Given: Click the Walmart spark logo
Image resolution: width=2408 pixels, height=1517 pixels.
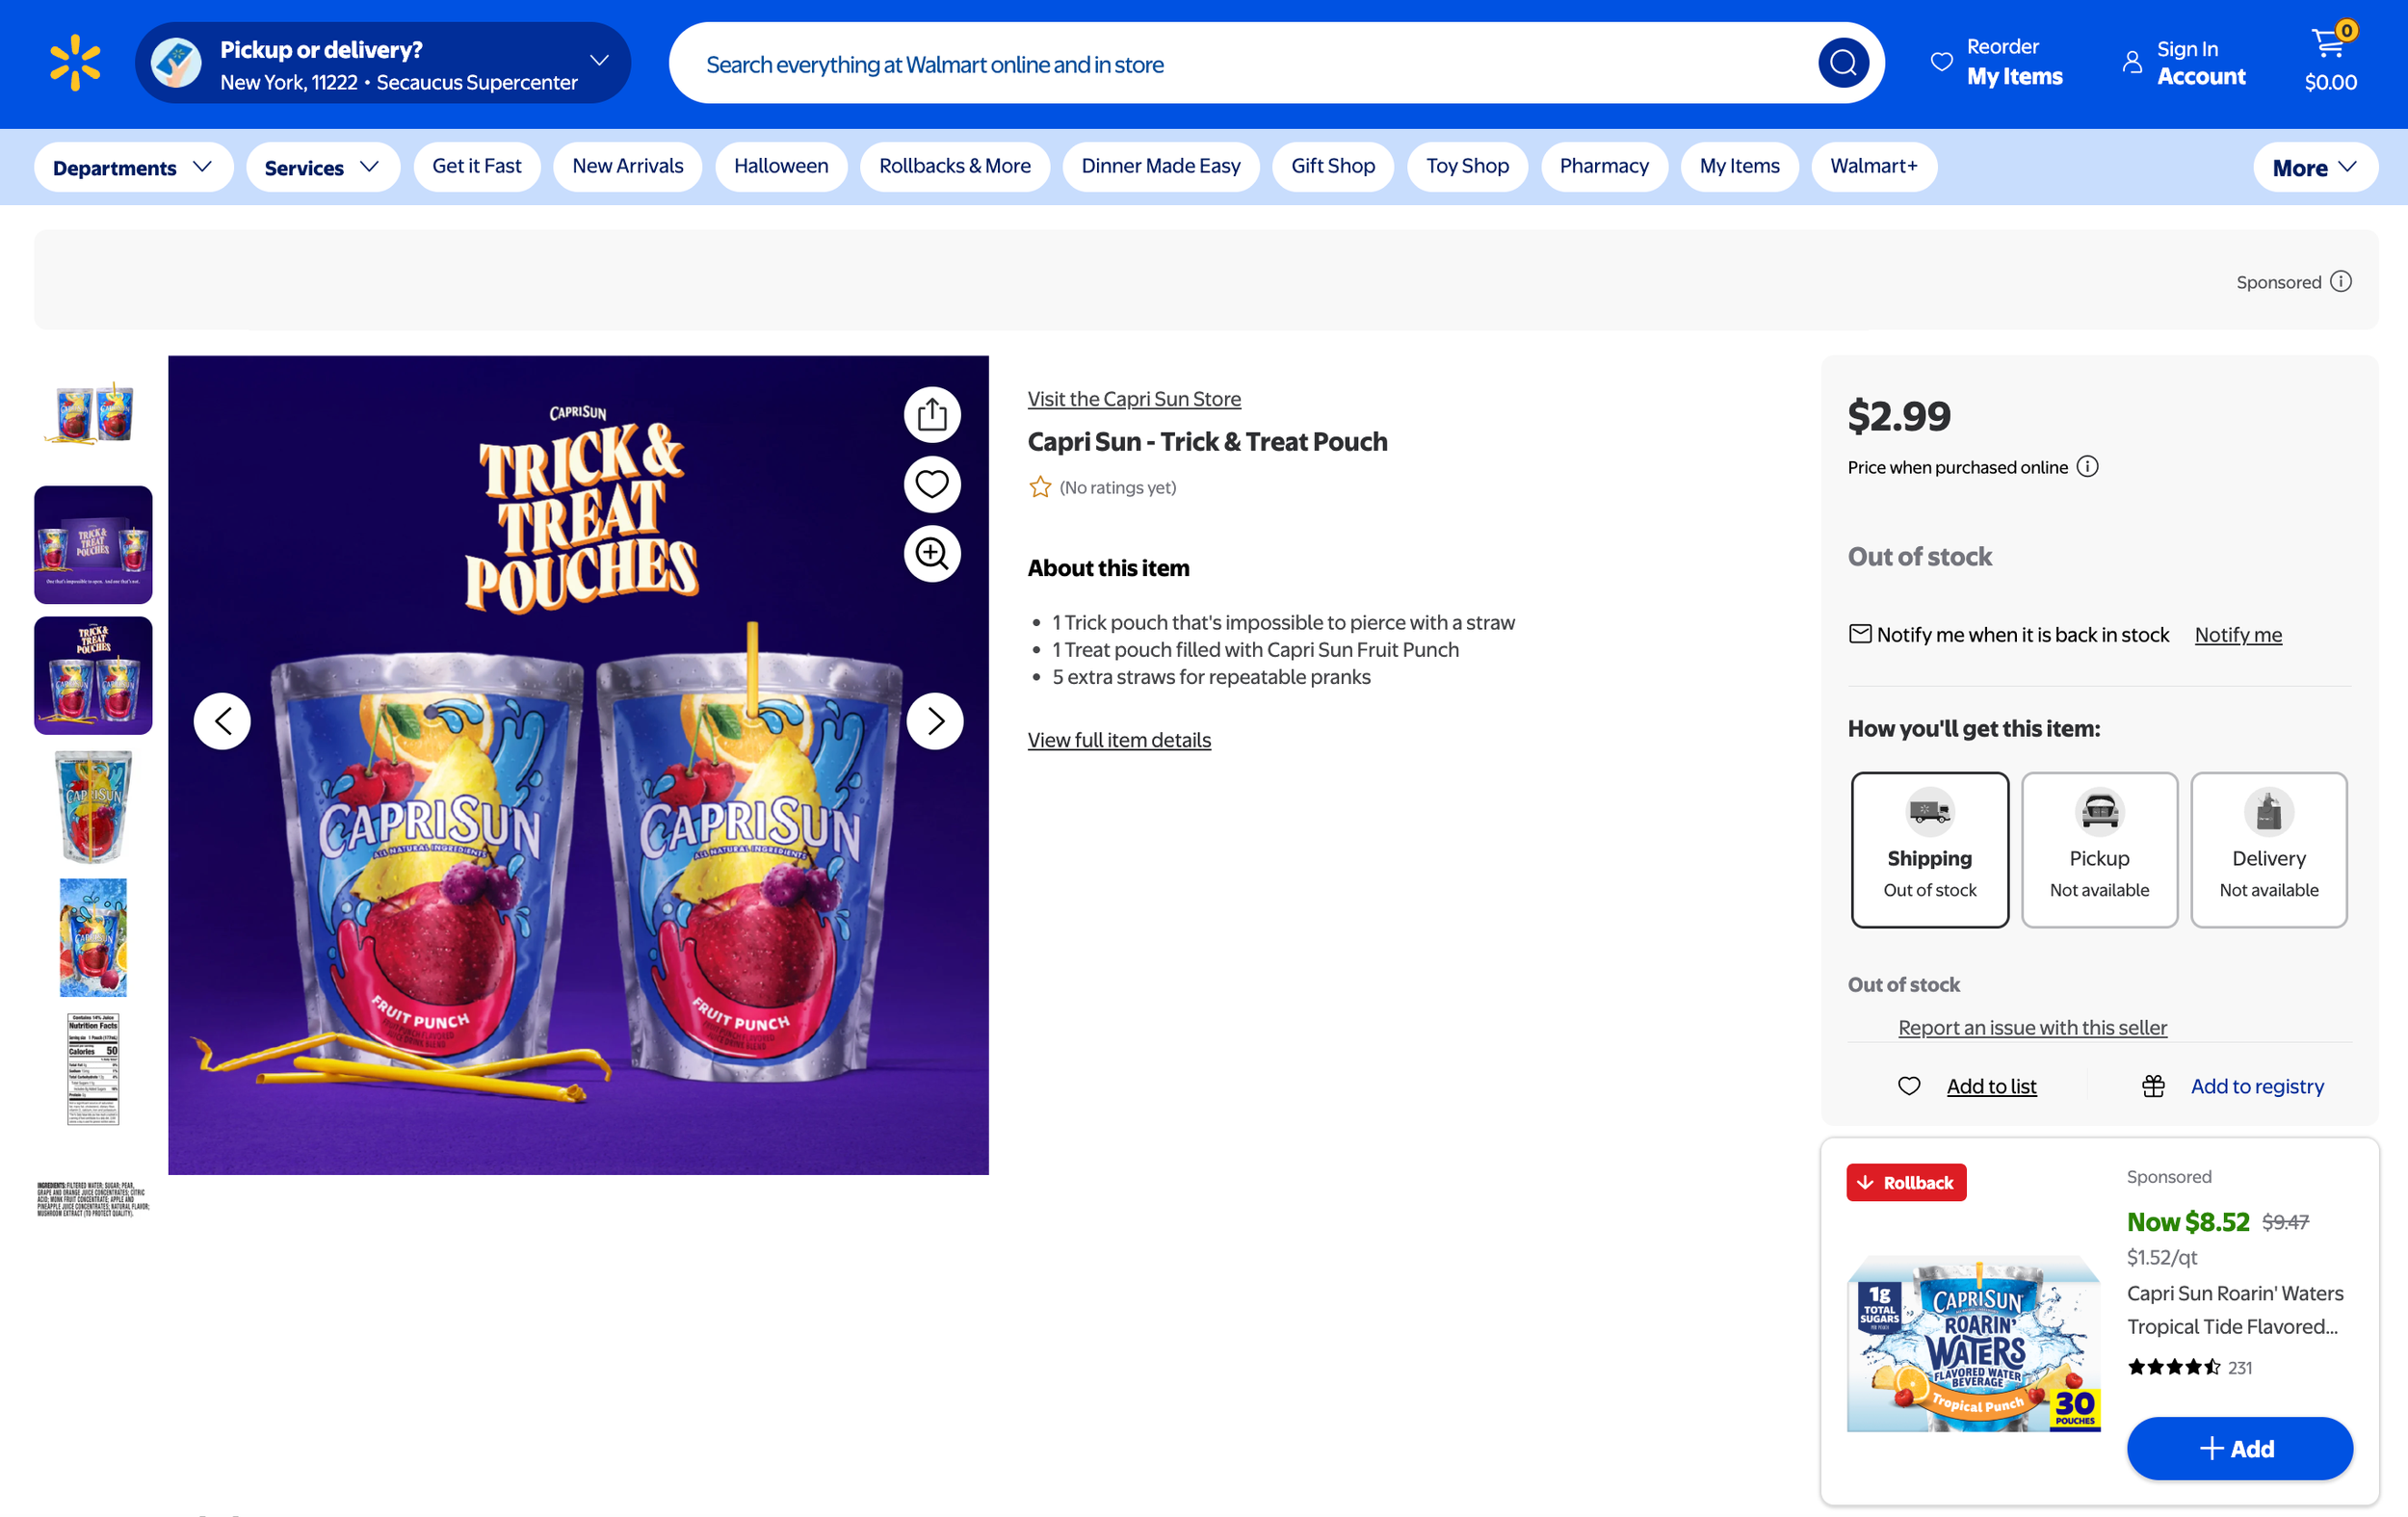Looking at the screenshot, I should click(x=76, y=63).
